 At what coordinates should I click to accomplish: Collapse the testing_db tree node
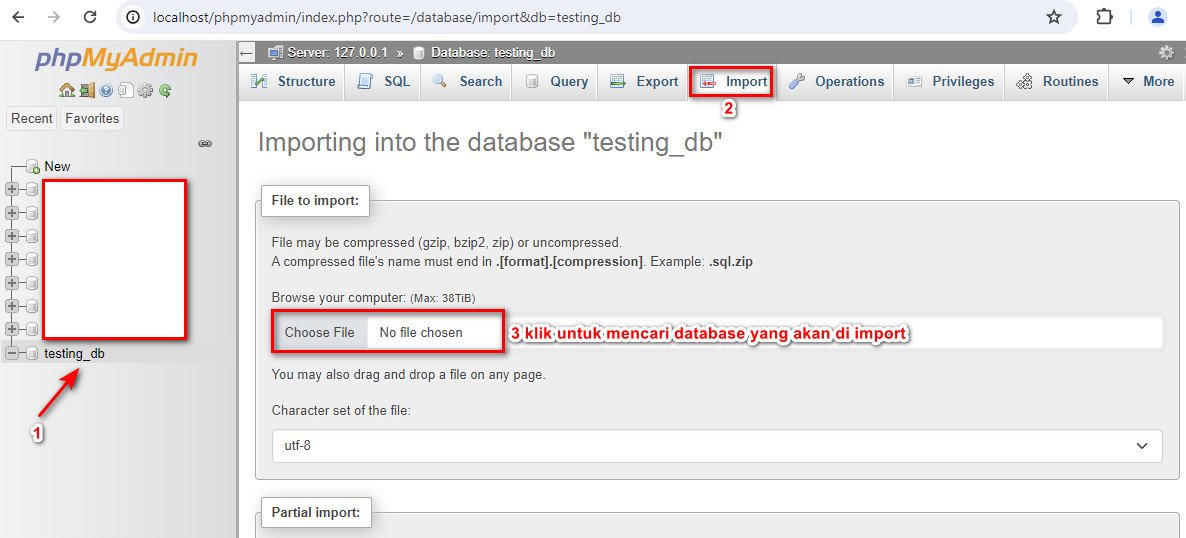12,353
